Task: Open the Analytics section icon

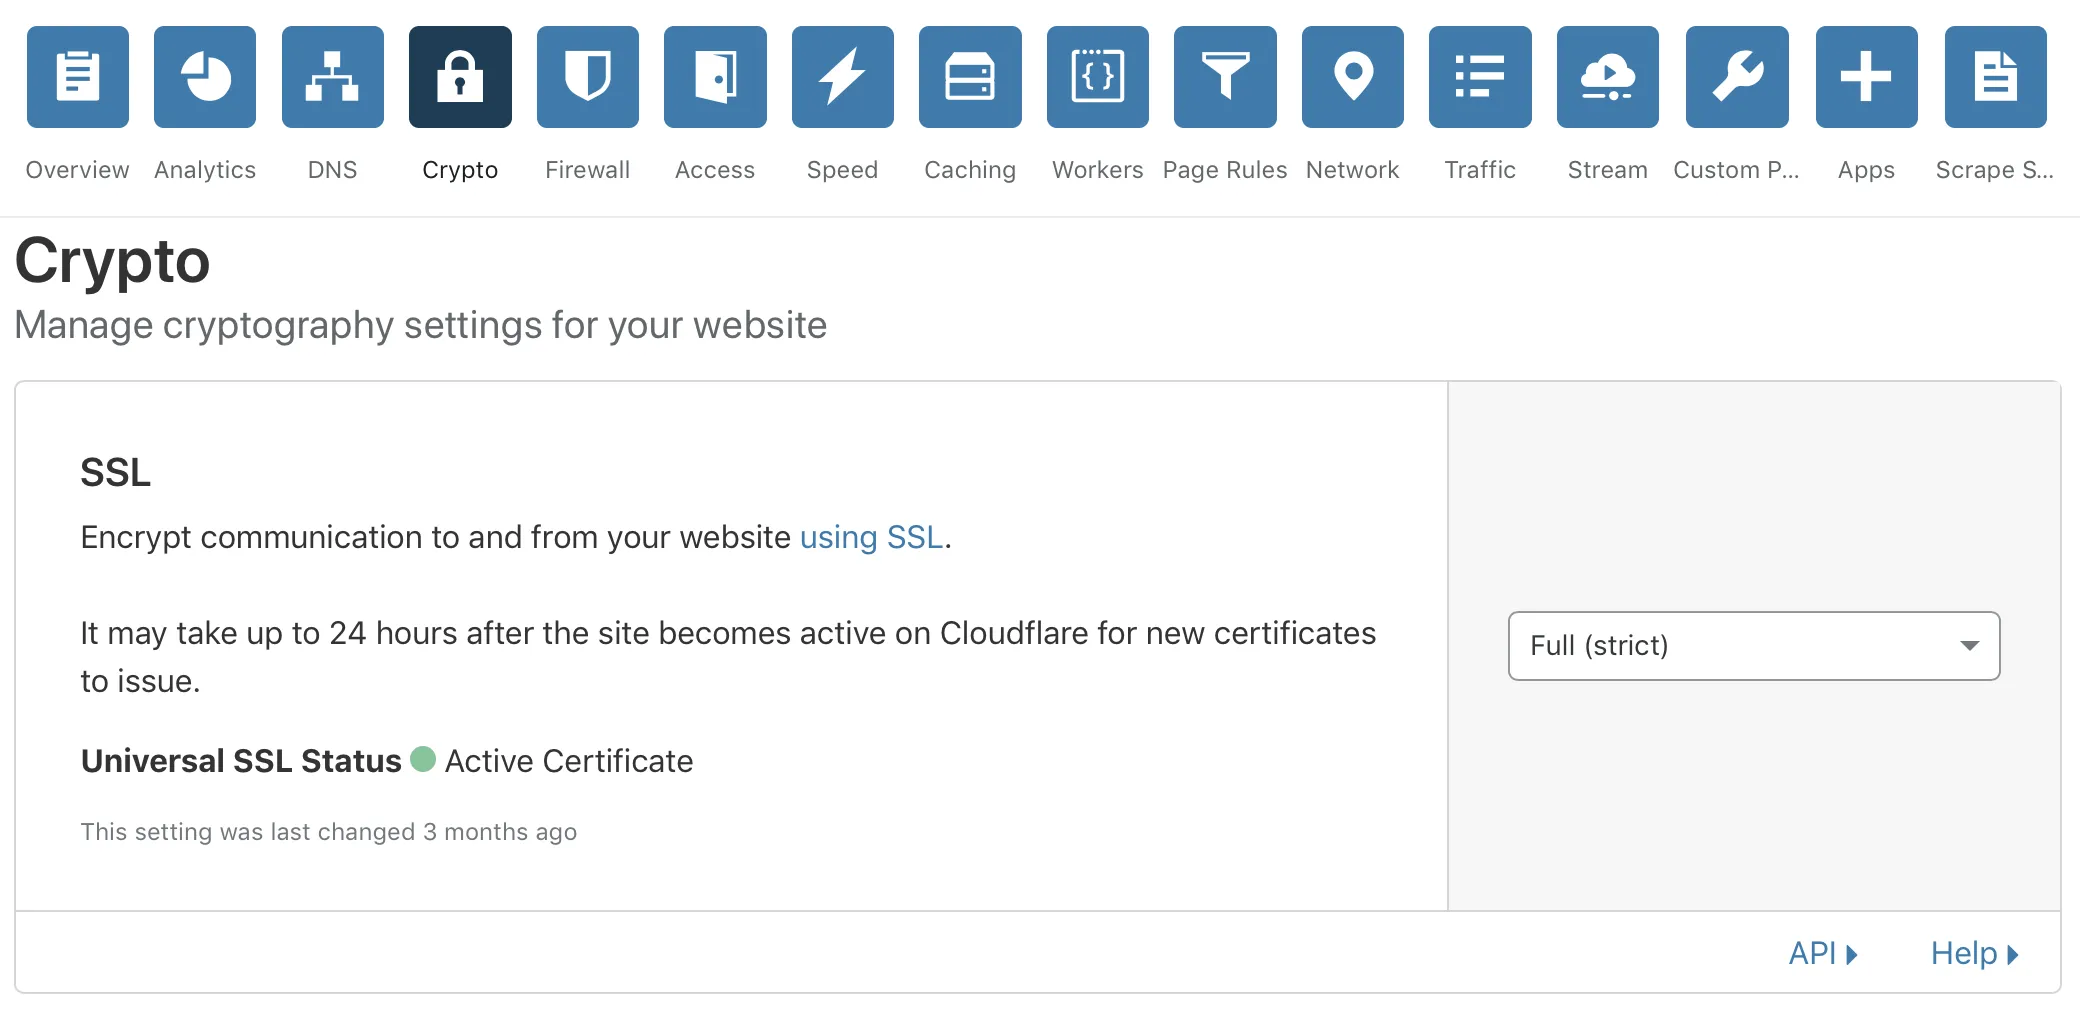Action: (204, 76)
